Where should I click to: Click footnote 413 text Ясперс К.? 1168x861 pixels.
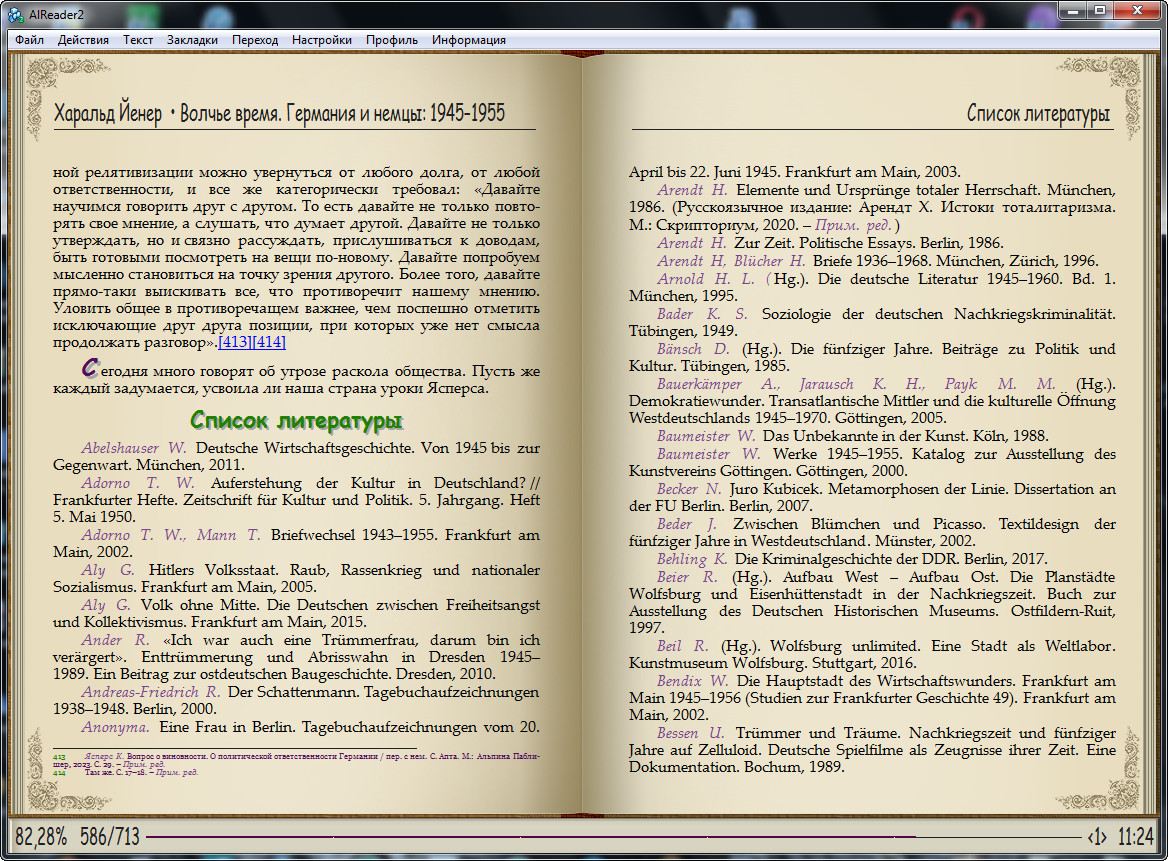pos(104,756)
